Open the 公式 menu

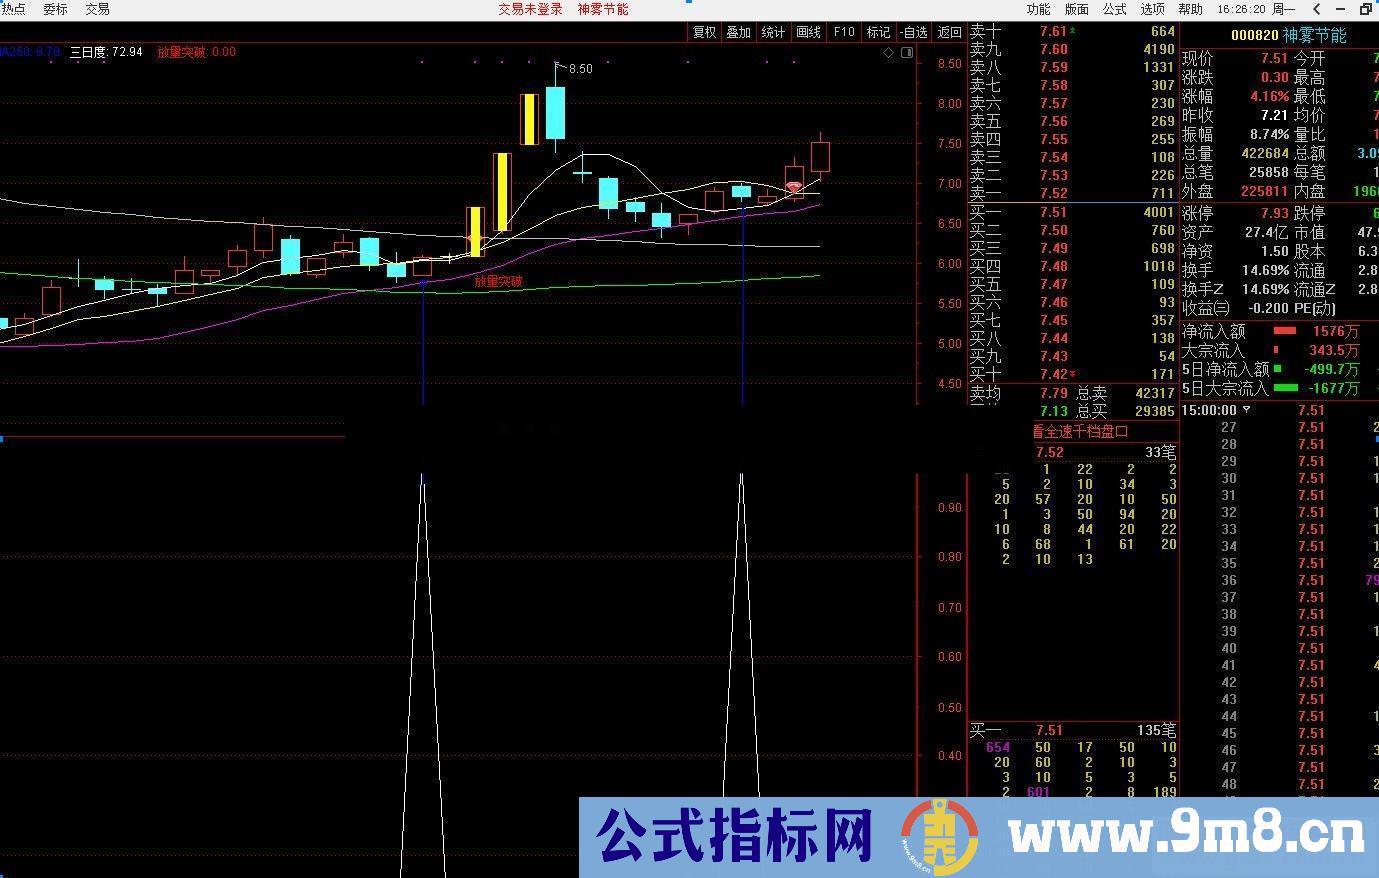1114,9
